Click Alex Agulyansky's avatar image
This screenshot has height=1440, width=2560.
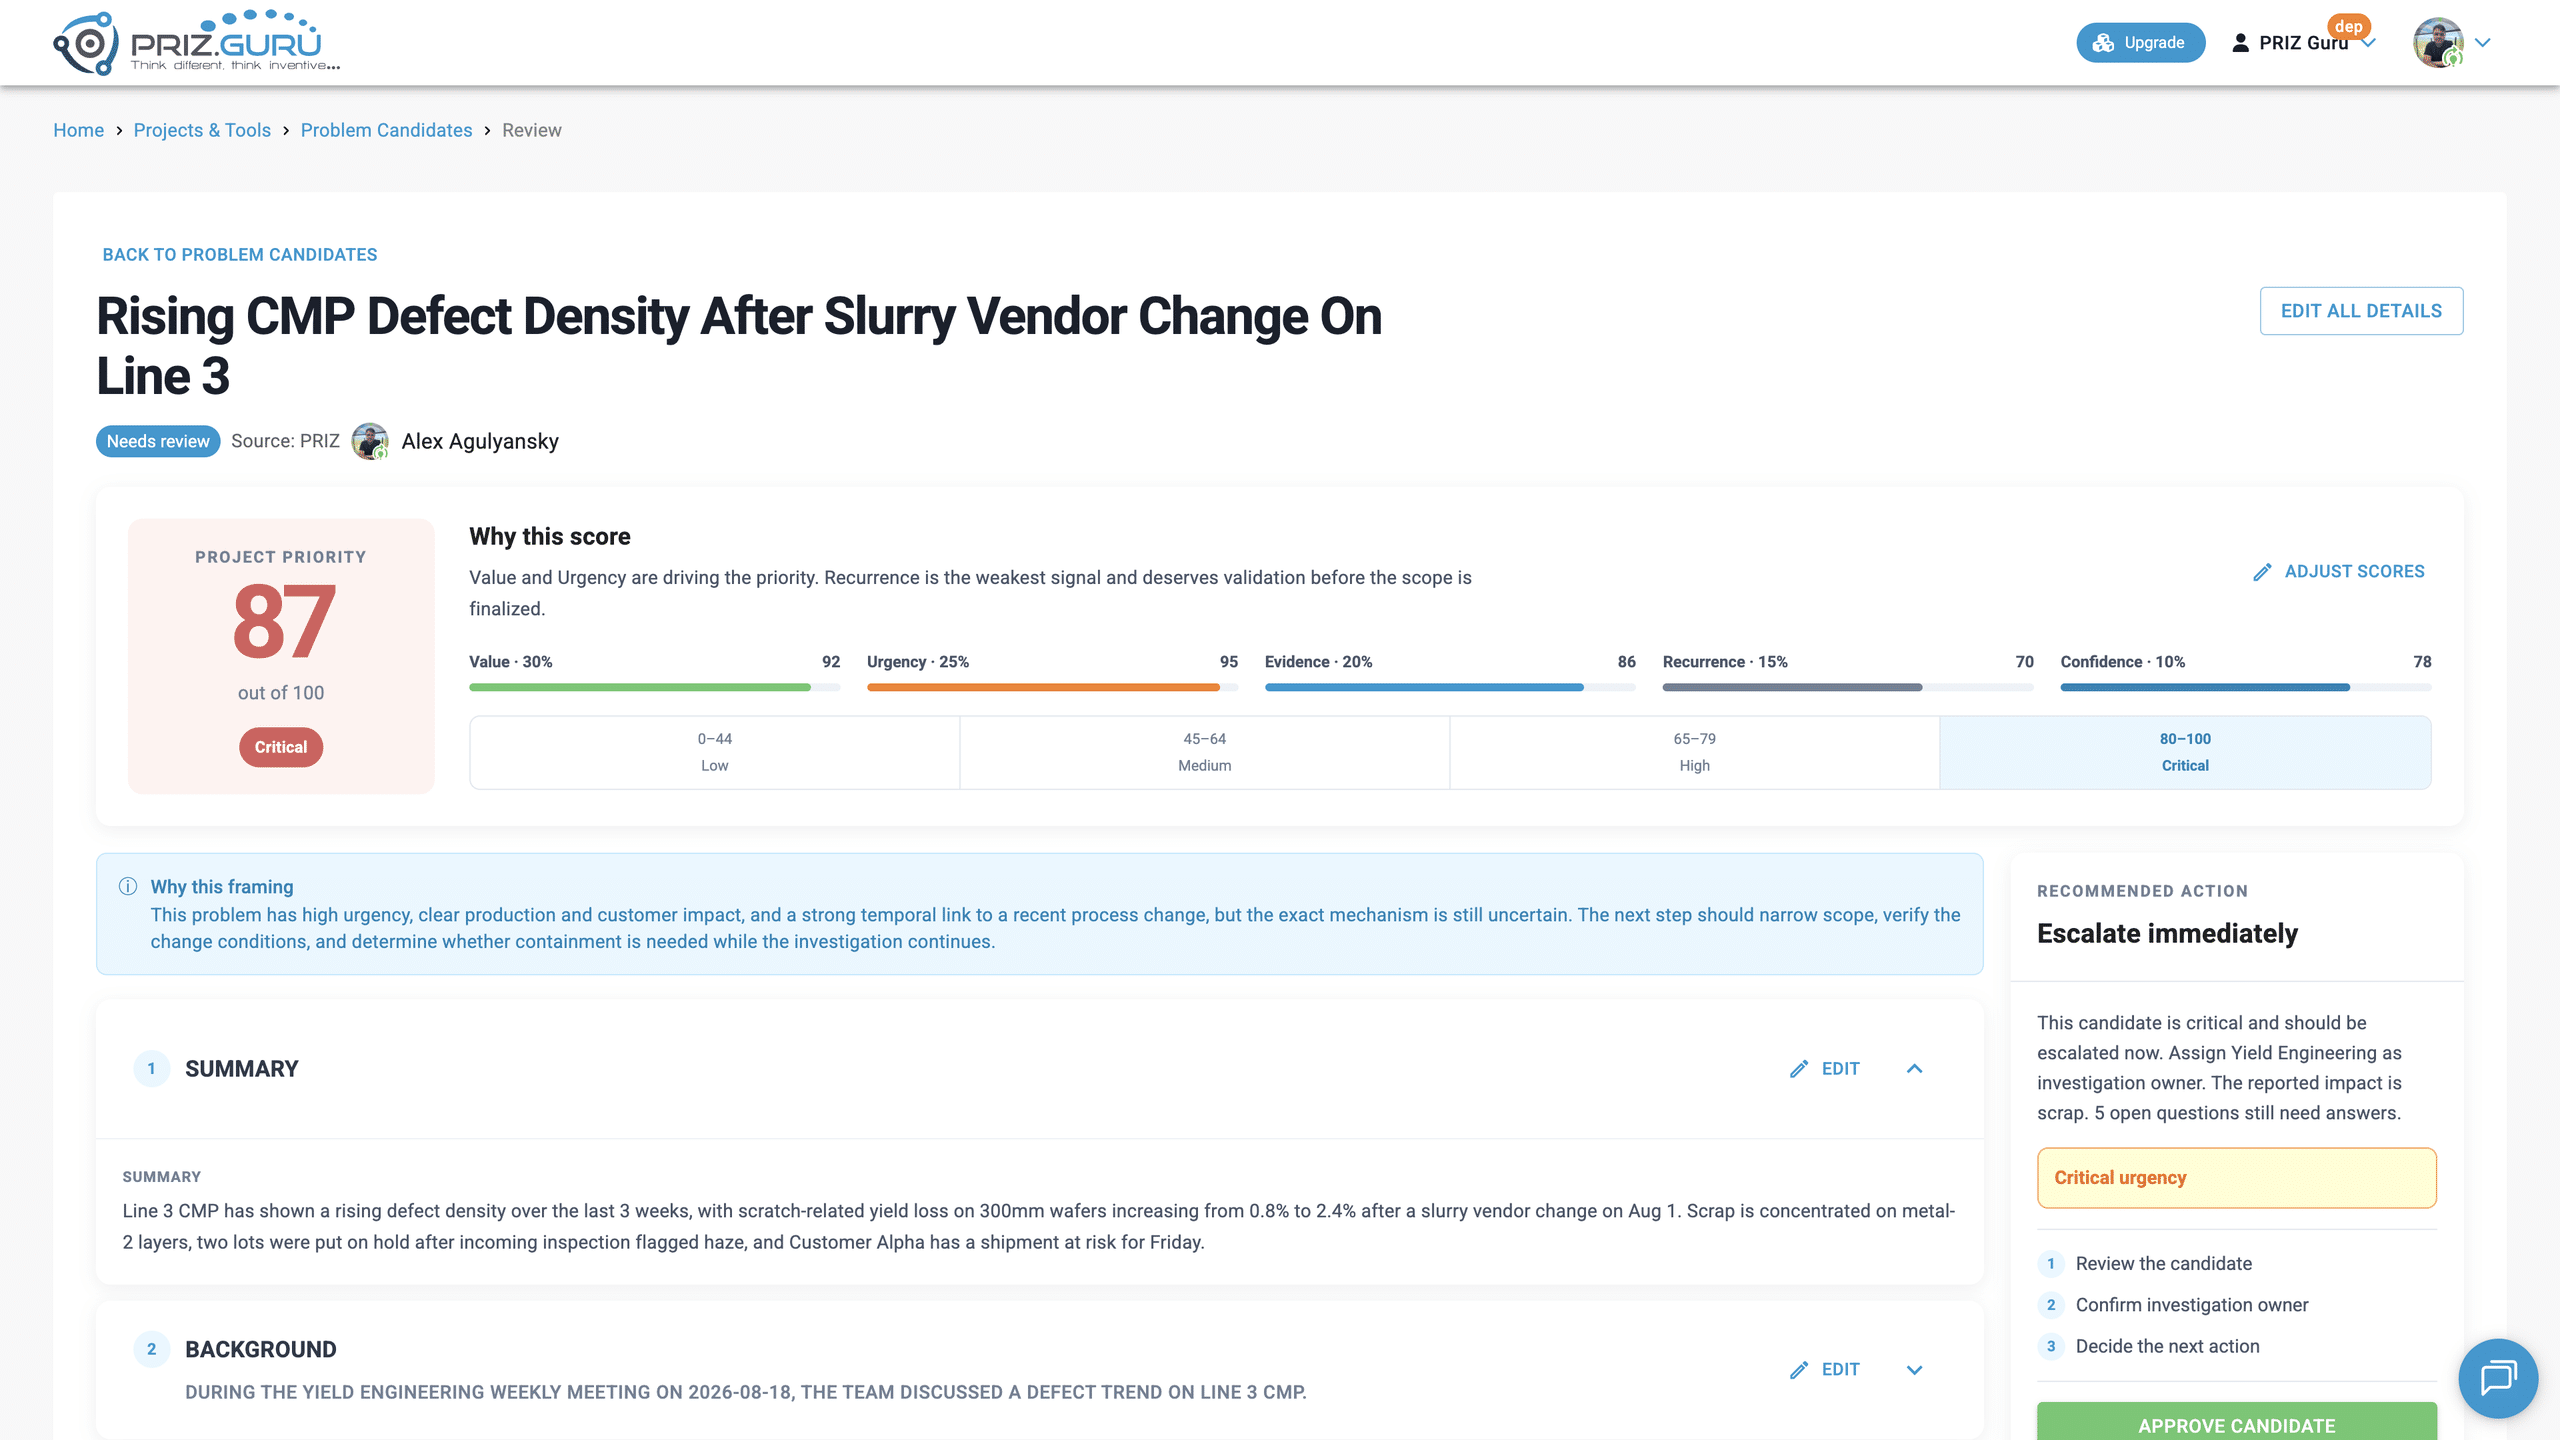pyautogui.click(x=370, y=441)
